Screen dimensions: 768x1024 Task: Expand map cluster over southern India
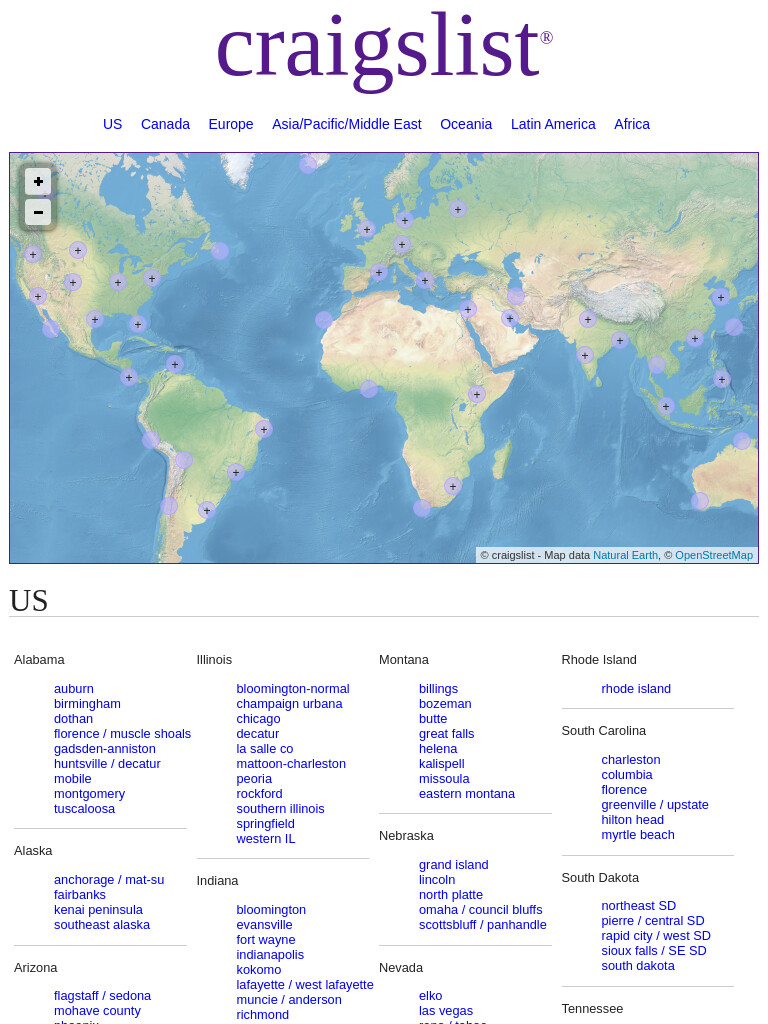[585, 355]
